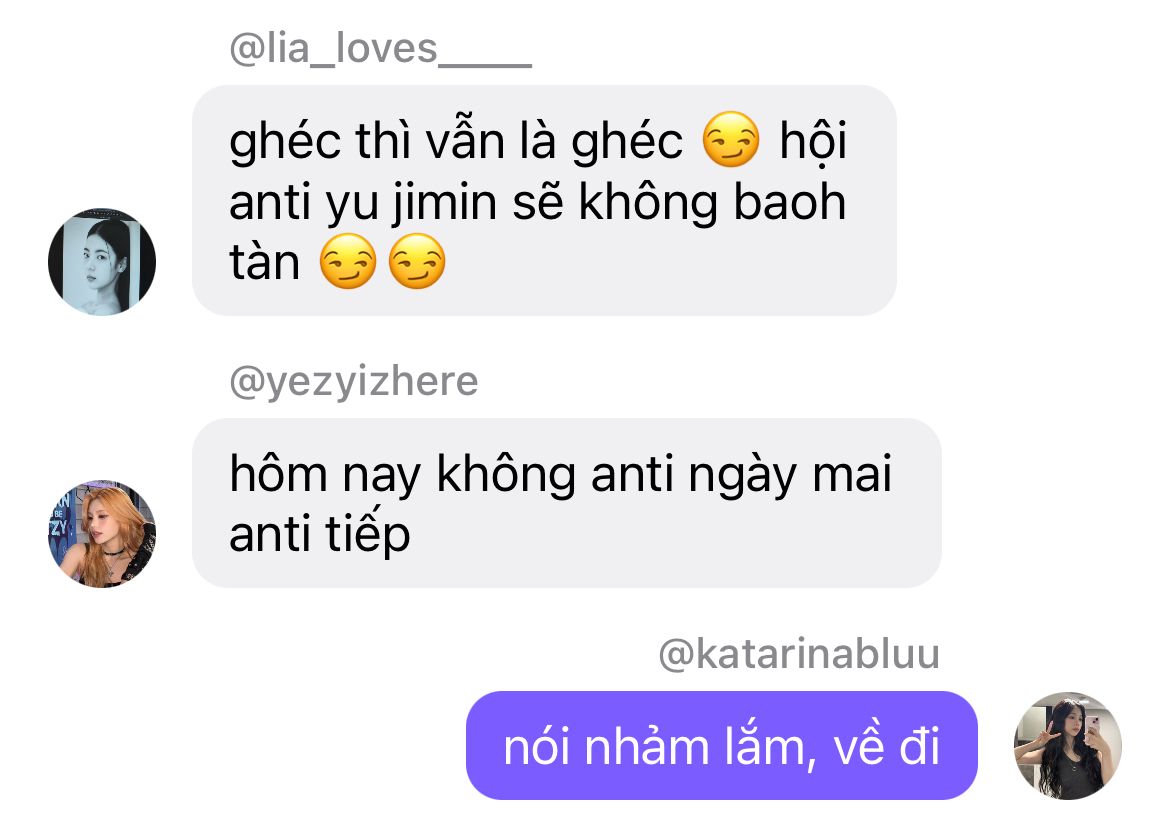Click the words "về đi" in the purple bubble
The image size is (1170, 840).
tap(886, 747)
